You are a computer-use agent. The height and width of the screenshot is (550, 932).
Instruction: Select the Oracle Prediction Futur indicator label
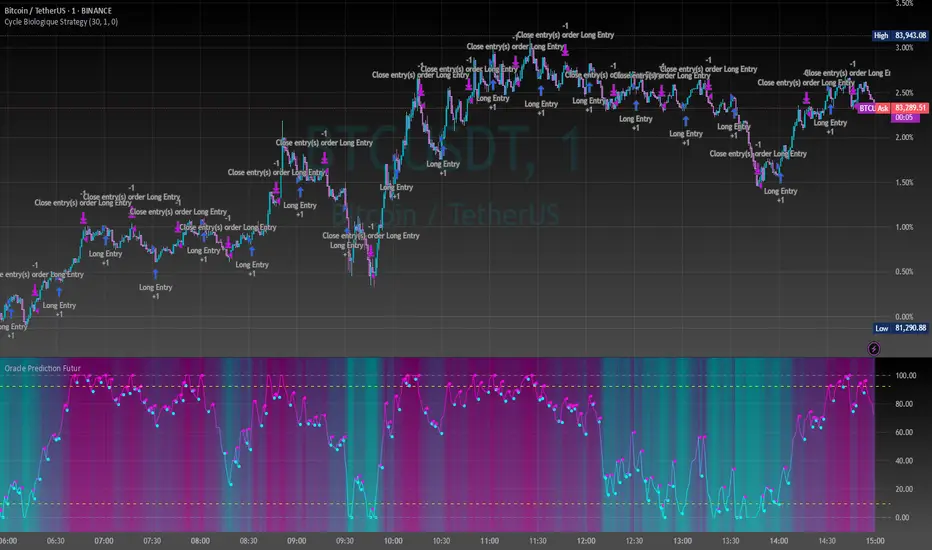(42, 368)
